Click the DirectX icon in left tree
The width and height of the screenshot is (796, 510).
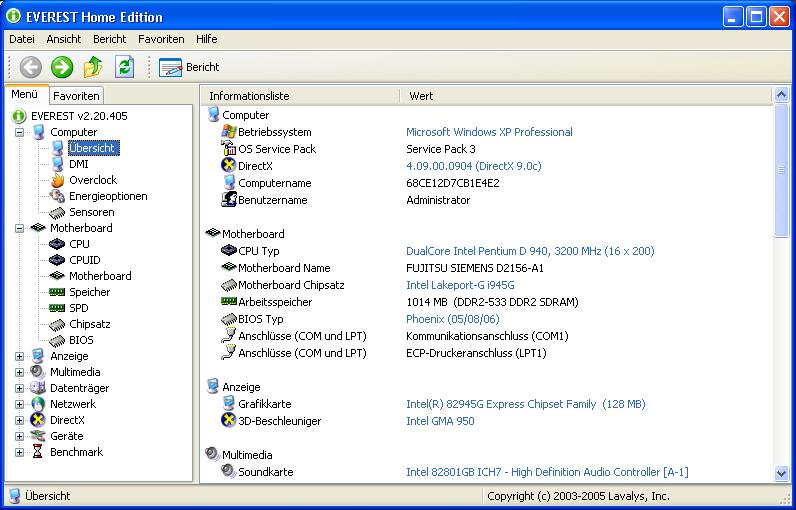38,420
